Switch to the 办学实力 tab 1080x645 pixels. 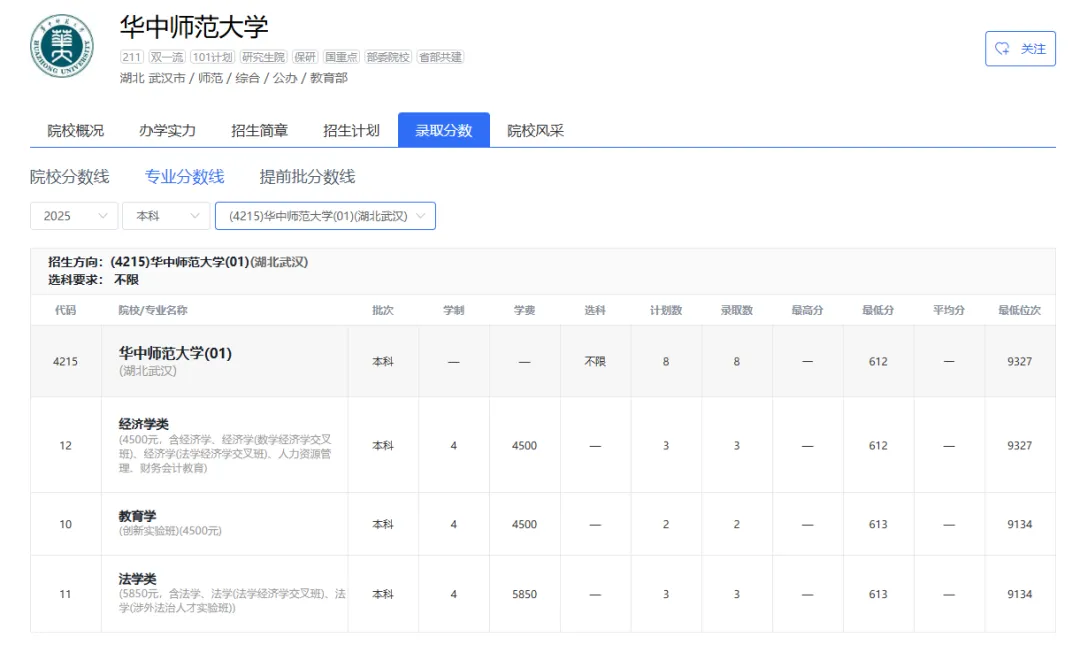click(167, 130)
